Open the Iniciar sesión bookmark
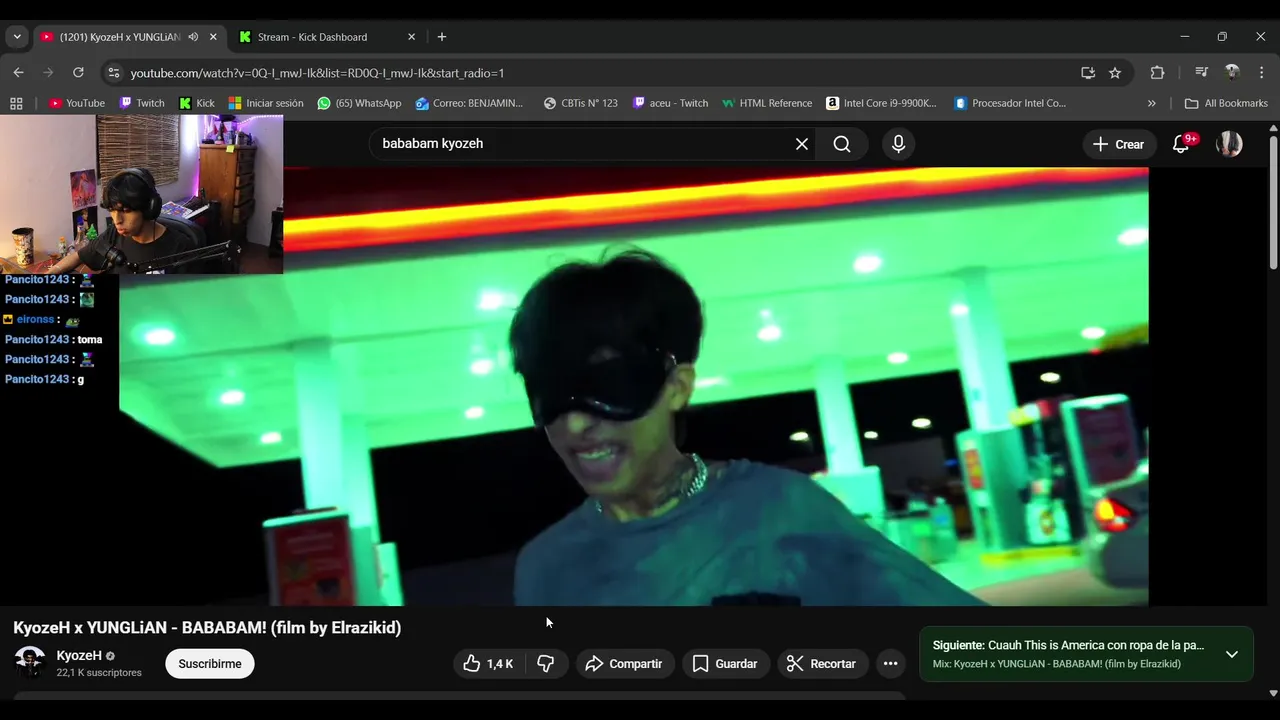 (x=266, y=103)
